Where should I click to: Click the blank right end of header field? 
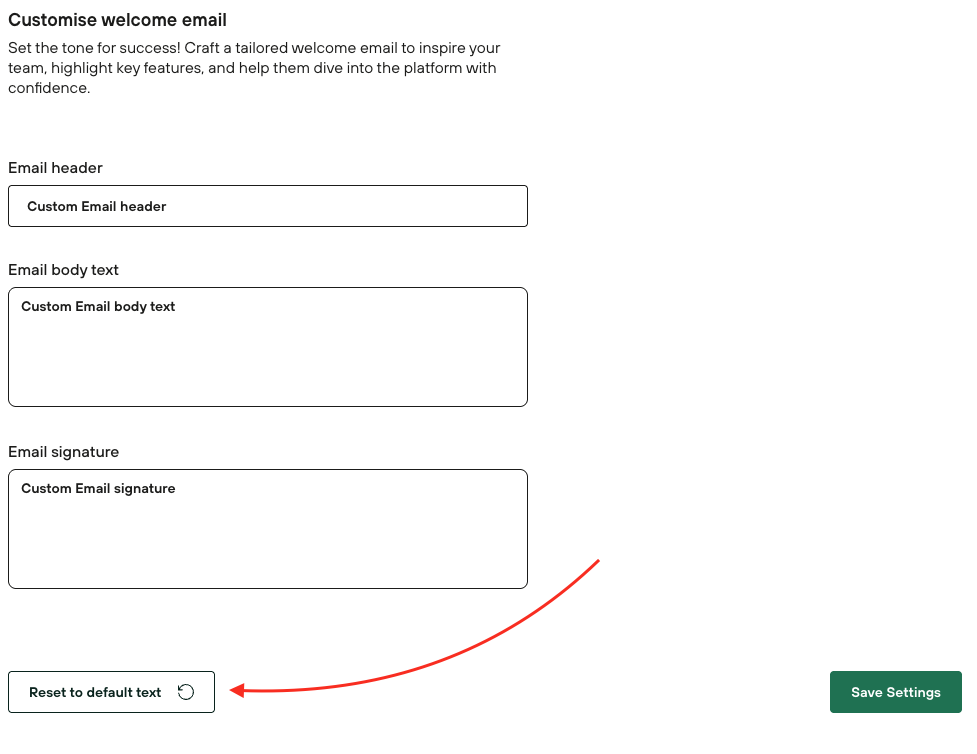[x=480, y=206]
